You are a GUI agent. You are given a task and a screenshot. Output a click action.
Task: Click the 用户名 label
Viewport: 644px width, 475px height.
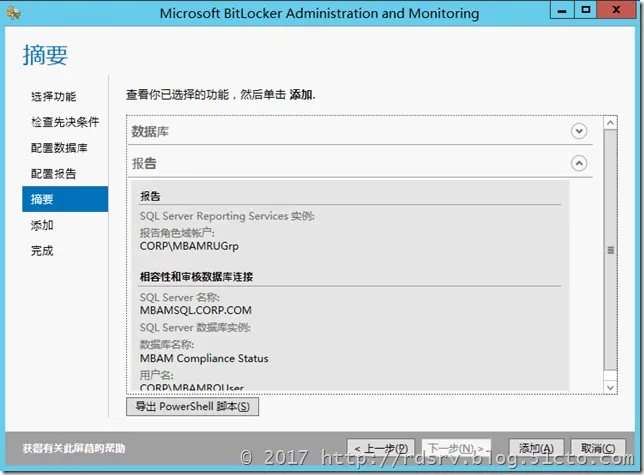click(156, 375)
